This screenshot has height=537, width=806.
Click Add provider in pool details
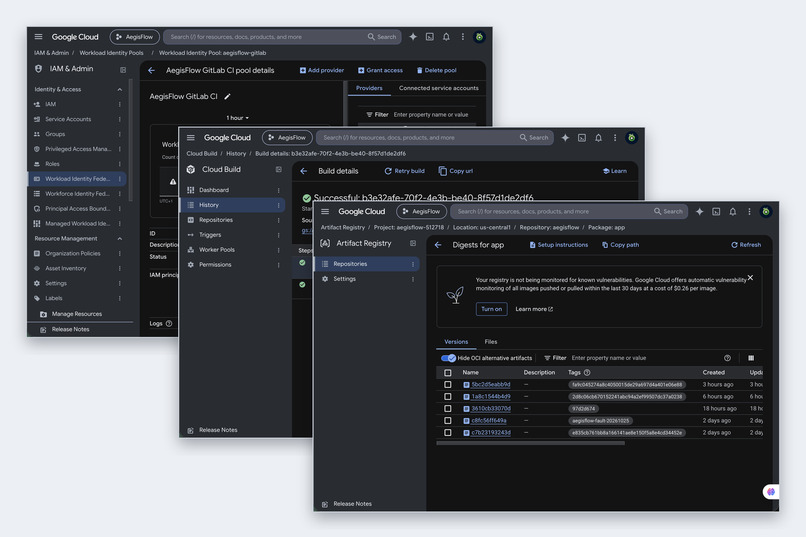[322, 70]
